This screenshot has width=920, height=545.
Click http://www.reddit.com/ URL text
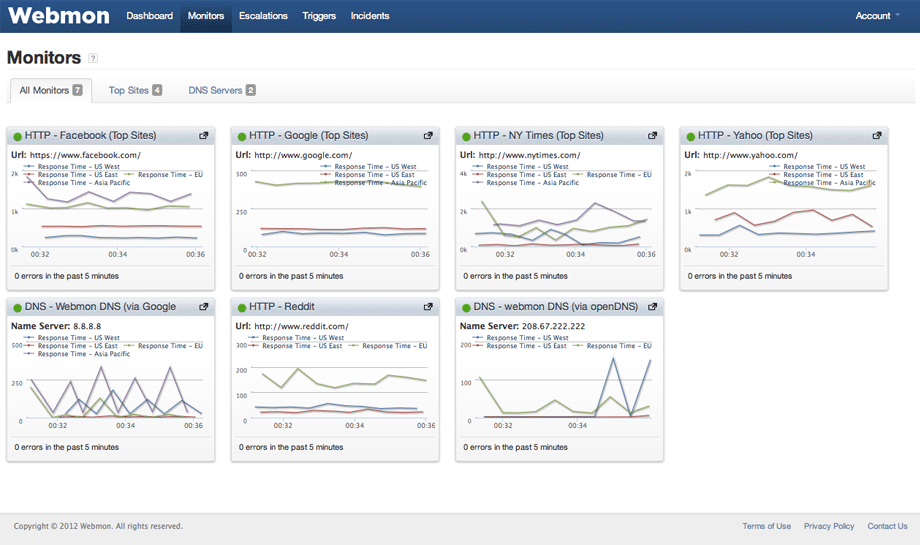point(301,327)
